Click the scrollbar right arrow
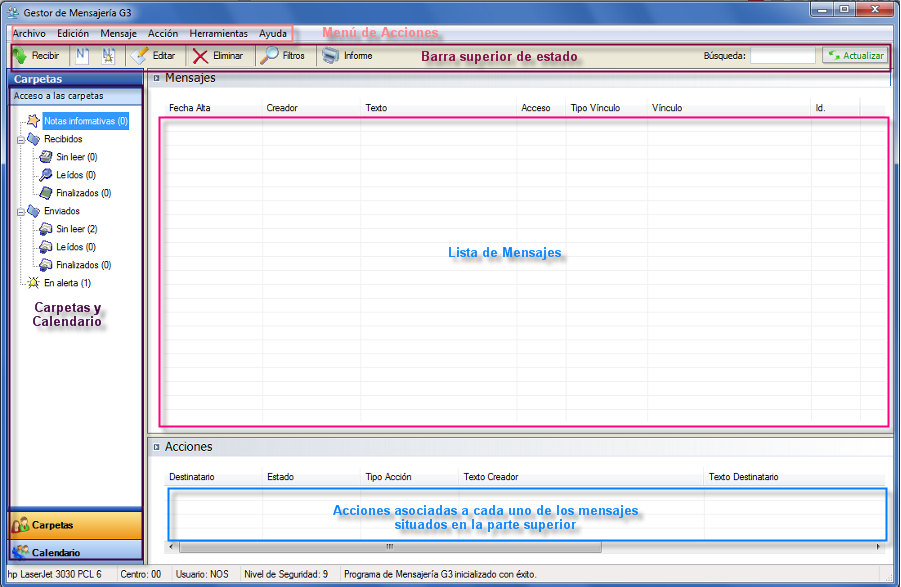901x587 pixels. [x=878, y=547]
